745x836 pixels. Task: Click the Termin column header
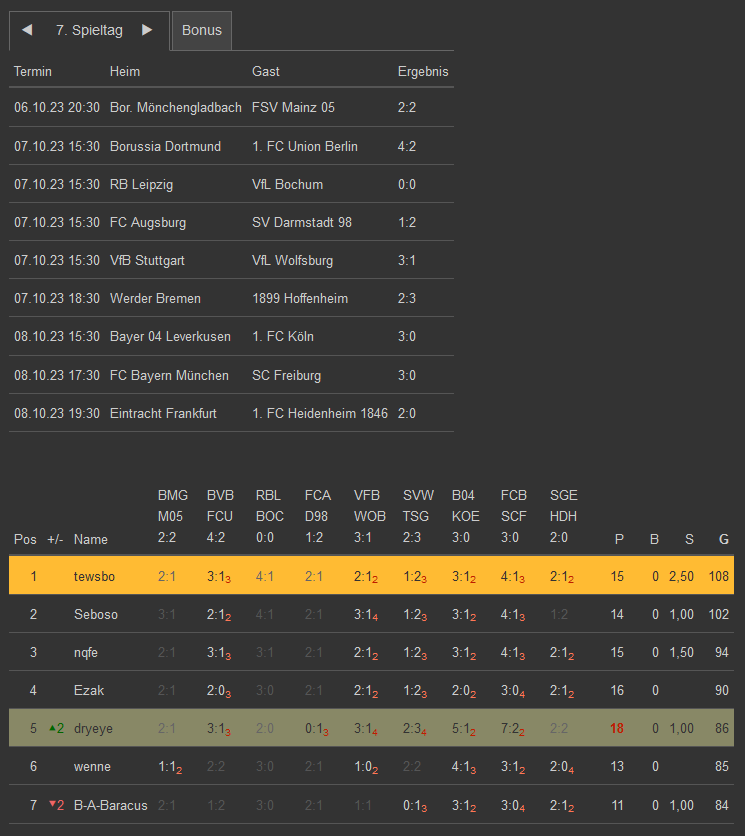(x=33, y=71)
